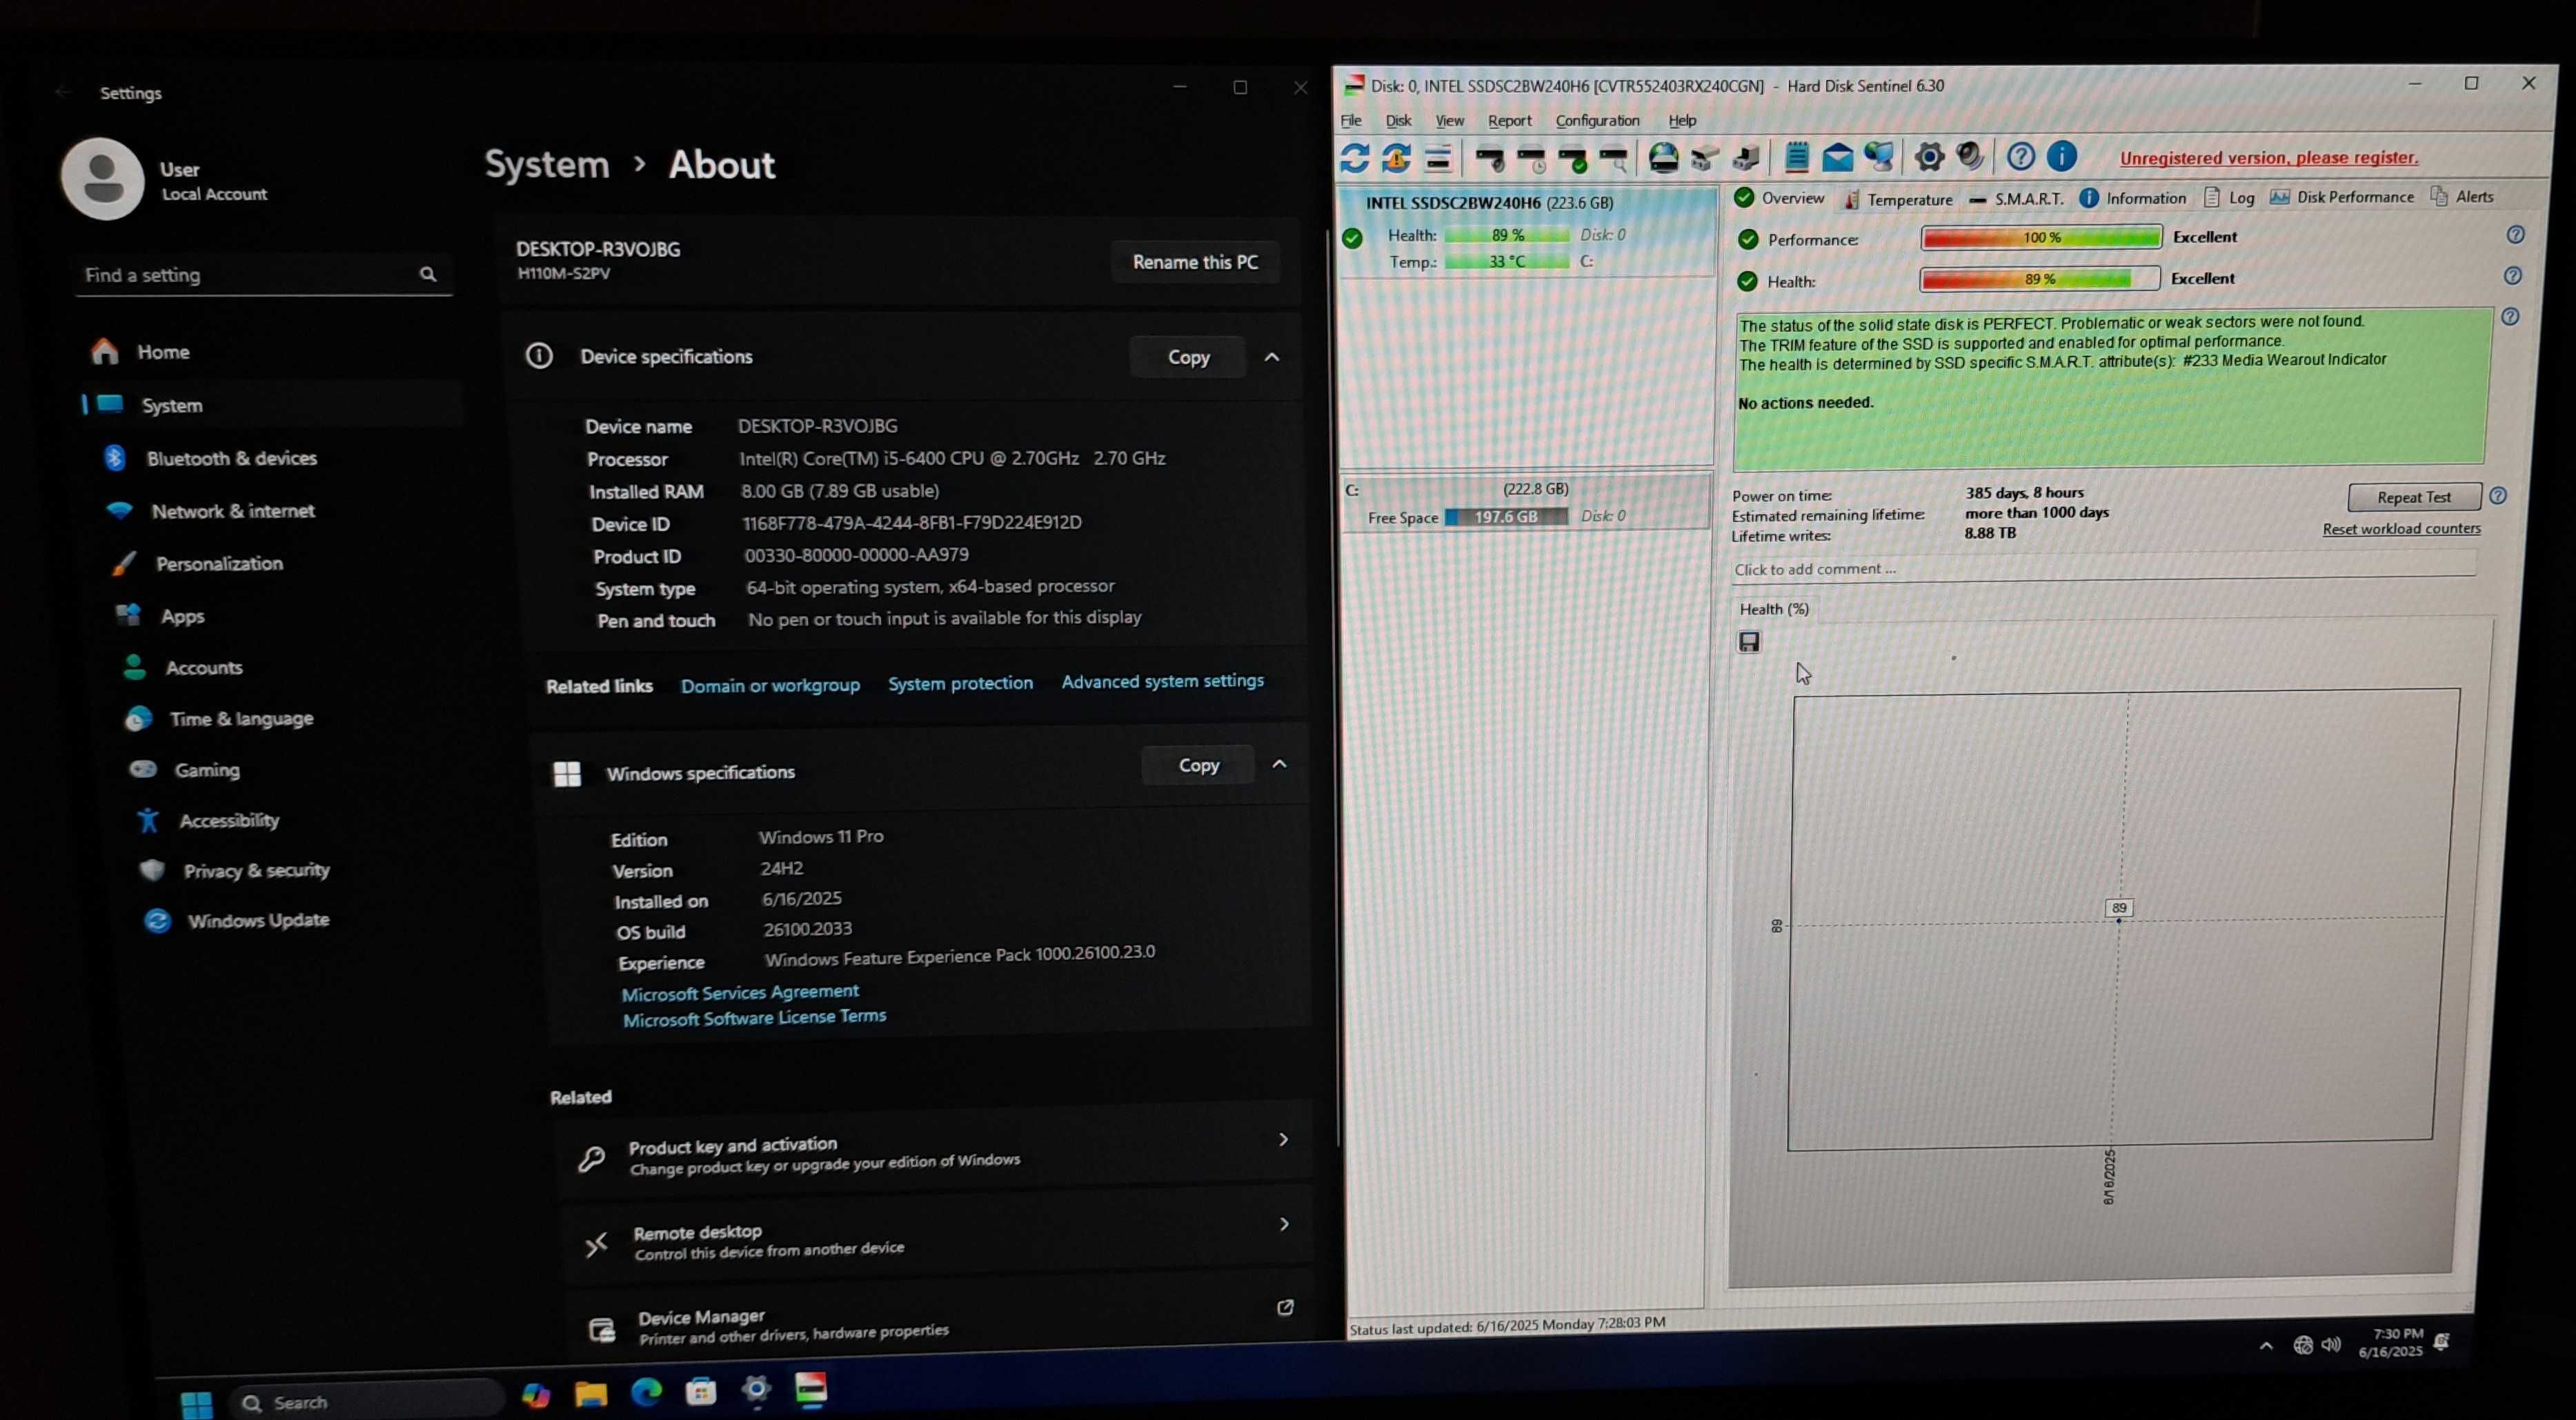Open the Alerts tab
2576x1420 pixels.
tap(2463, 196)
